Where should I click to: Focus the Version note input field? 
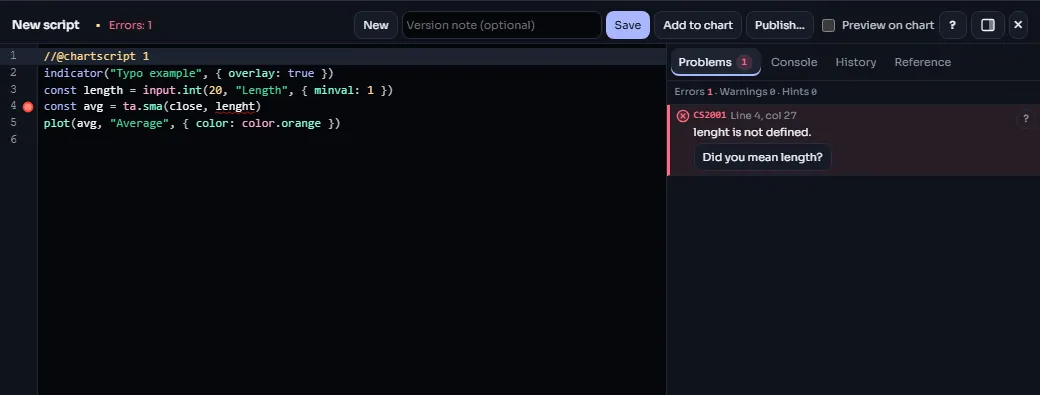coord(501,25)
